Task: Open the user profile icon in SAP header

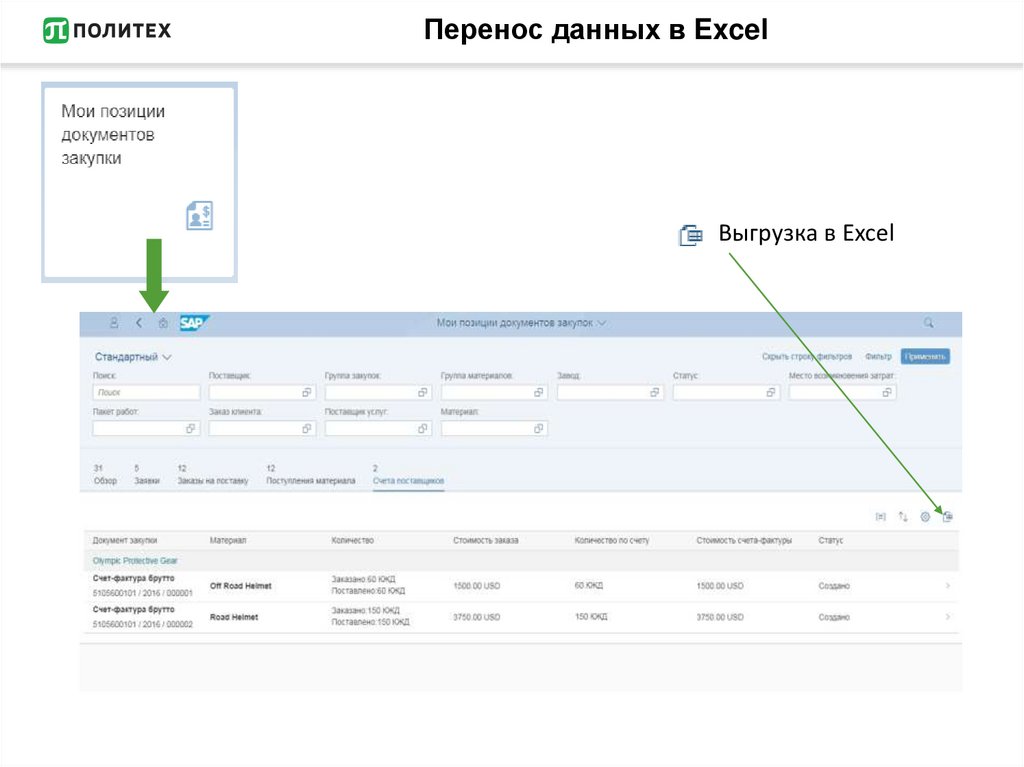Action: coord(114,323)
